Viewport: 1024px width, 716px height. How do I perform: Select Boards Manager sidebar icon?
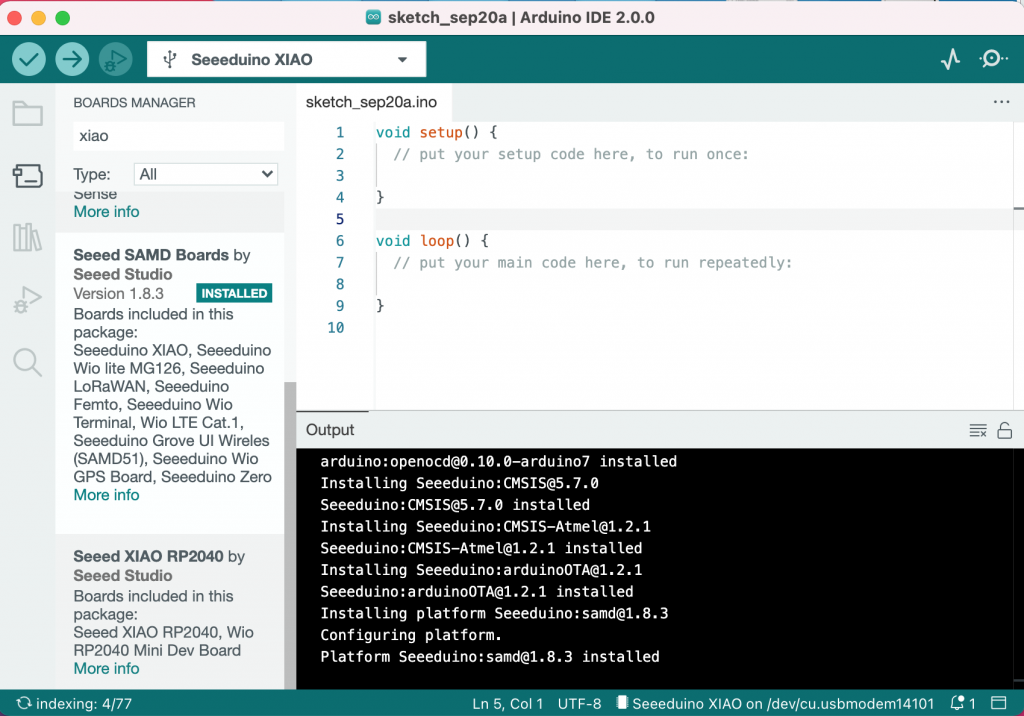click(27, 176)
